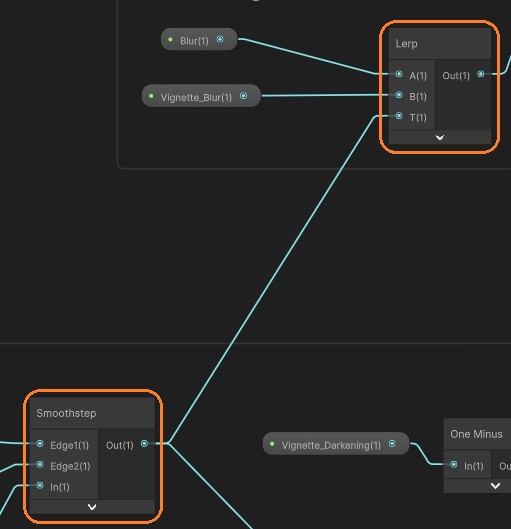Select the Lerp node A(1) input port

[x=399, y=74]
